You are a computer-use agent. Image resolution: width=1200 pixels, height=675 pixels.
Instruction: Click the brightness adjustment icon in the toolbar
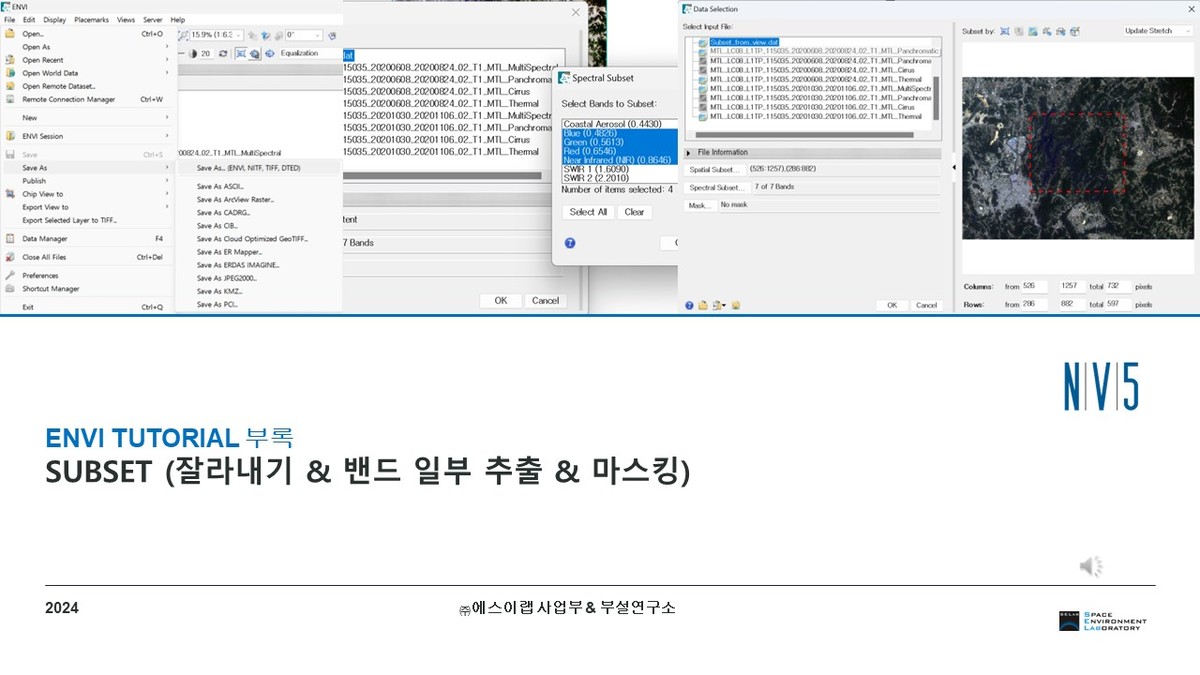click(194, 53)
